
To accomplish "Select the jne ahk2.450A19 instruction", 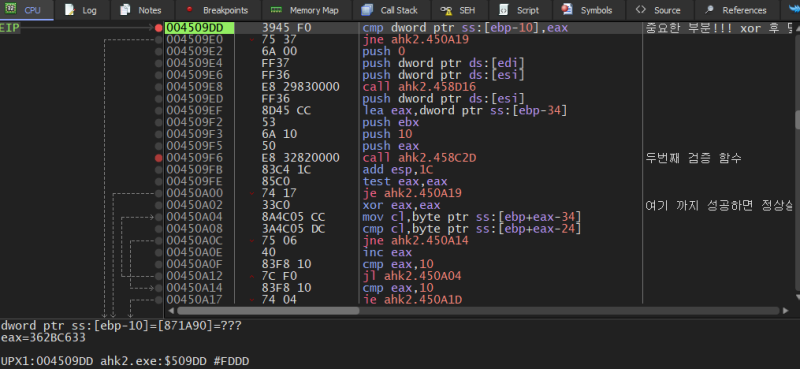I will point(415,40).
